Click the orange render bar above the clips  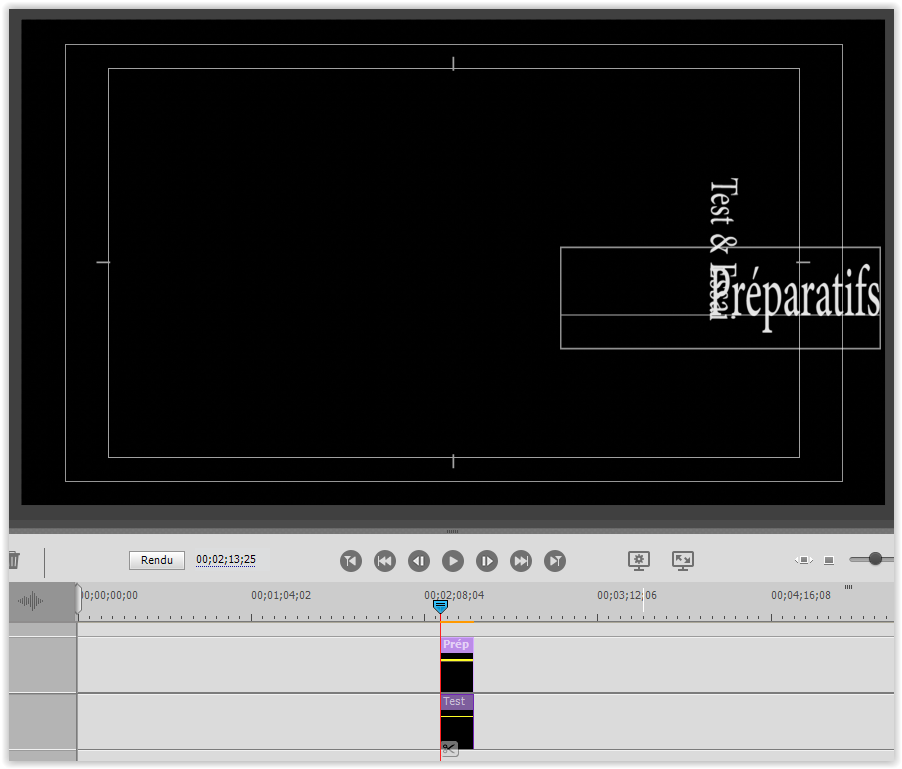click(x=457, y=622)
